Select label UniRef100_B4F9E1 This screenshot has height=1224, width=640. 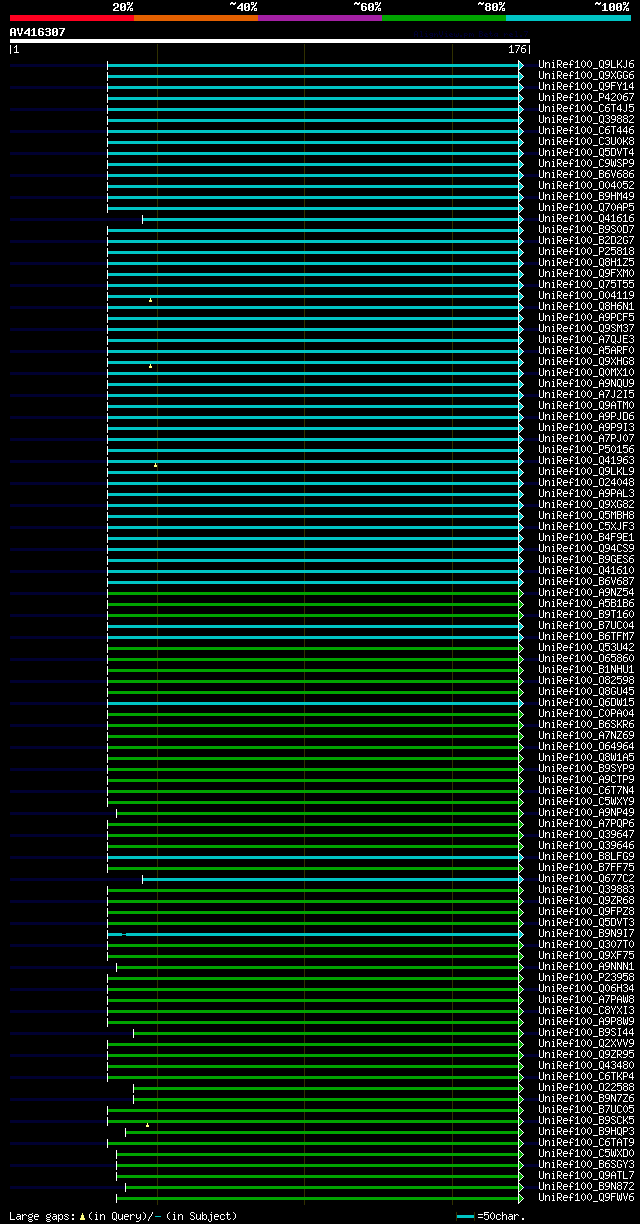click(586, 537)
